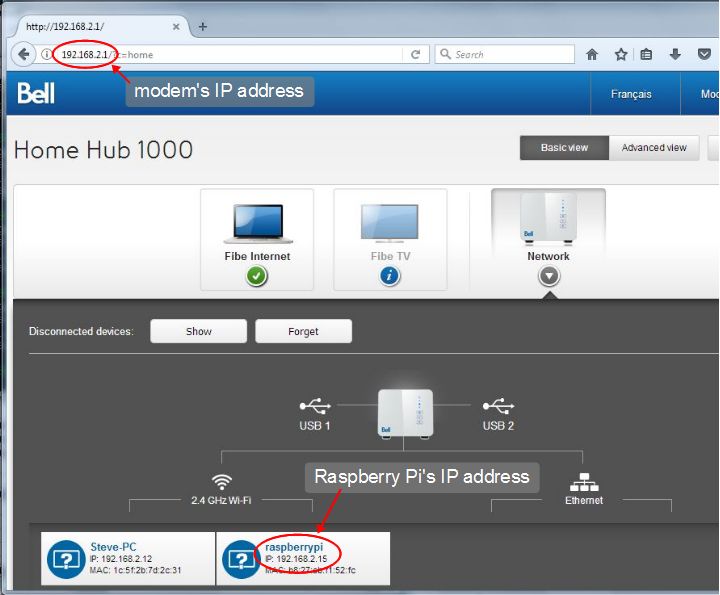Click the 2.4 GHz Wi-Fi icon
The image size is (720, 595).
click(222, 482)
